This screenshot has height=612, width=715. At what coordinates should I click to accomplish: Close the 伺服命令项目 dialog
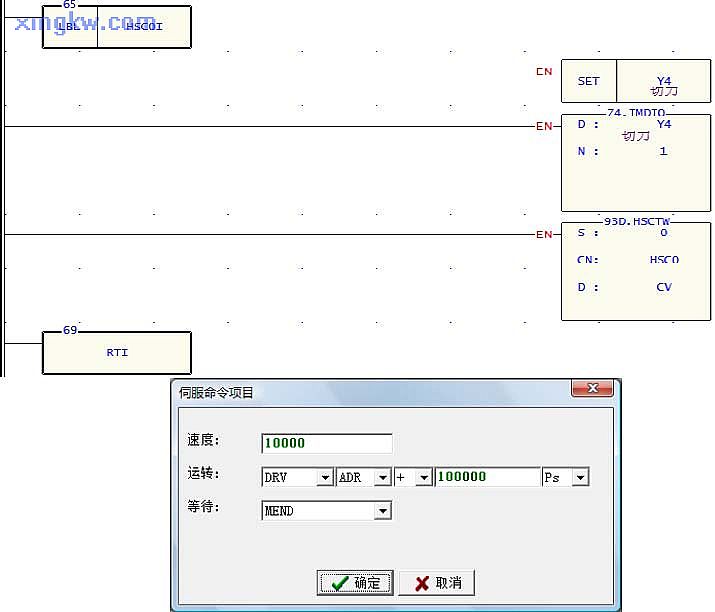592,388
